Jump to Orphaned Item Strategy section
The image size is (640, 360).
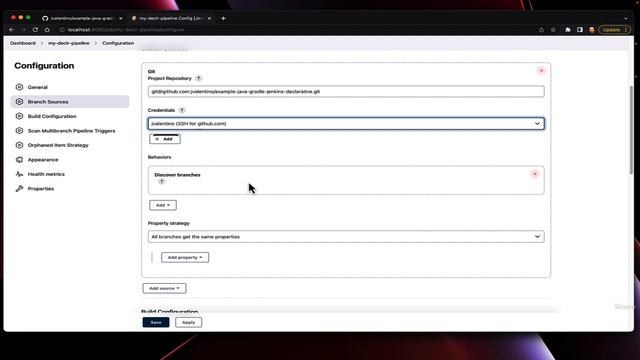click(x=58, y=145)
